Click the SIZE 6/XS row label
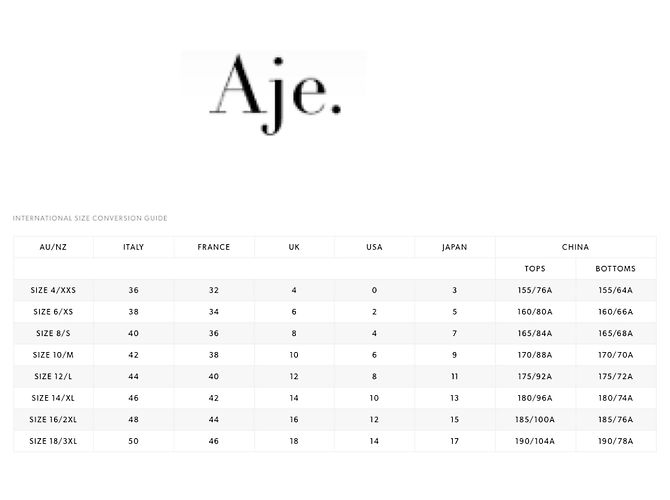 coord(53,312)
